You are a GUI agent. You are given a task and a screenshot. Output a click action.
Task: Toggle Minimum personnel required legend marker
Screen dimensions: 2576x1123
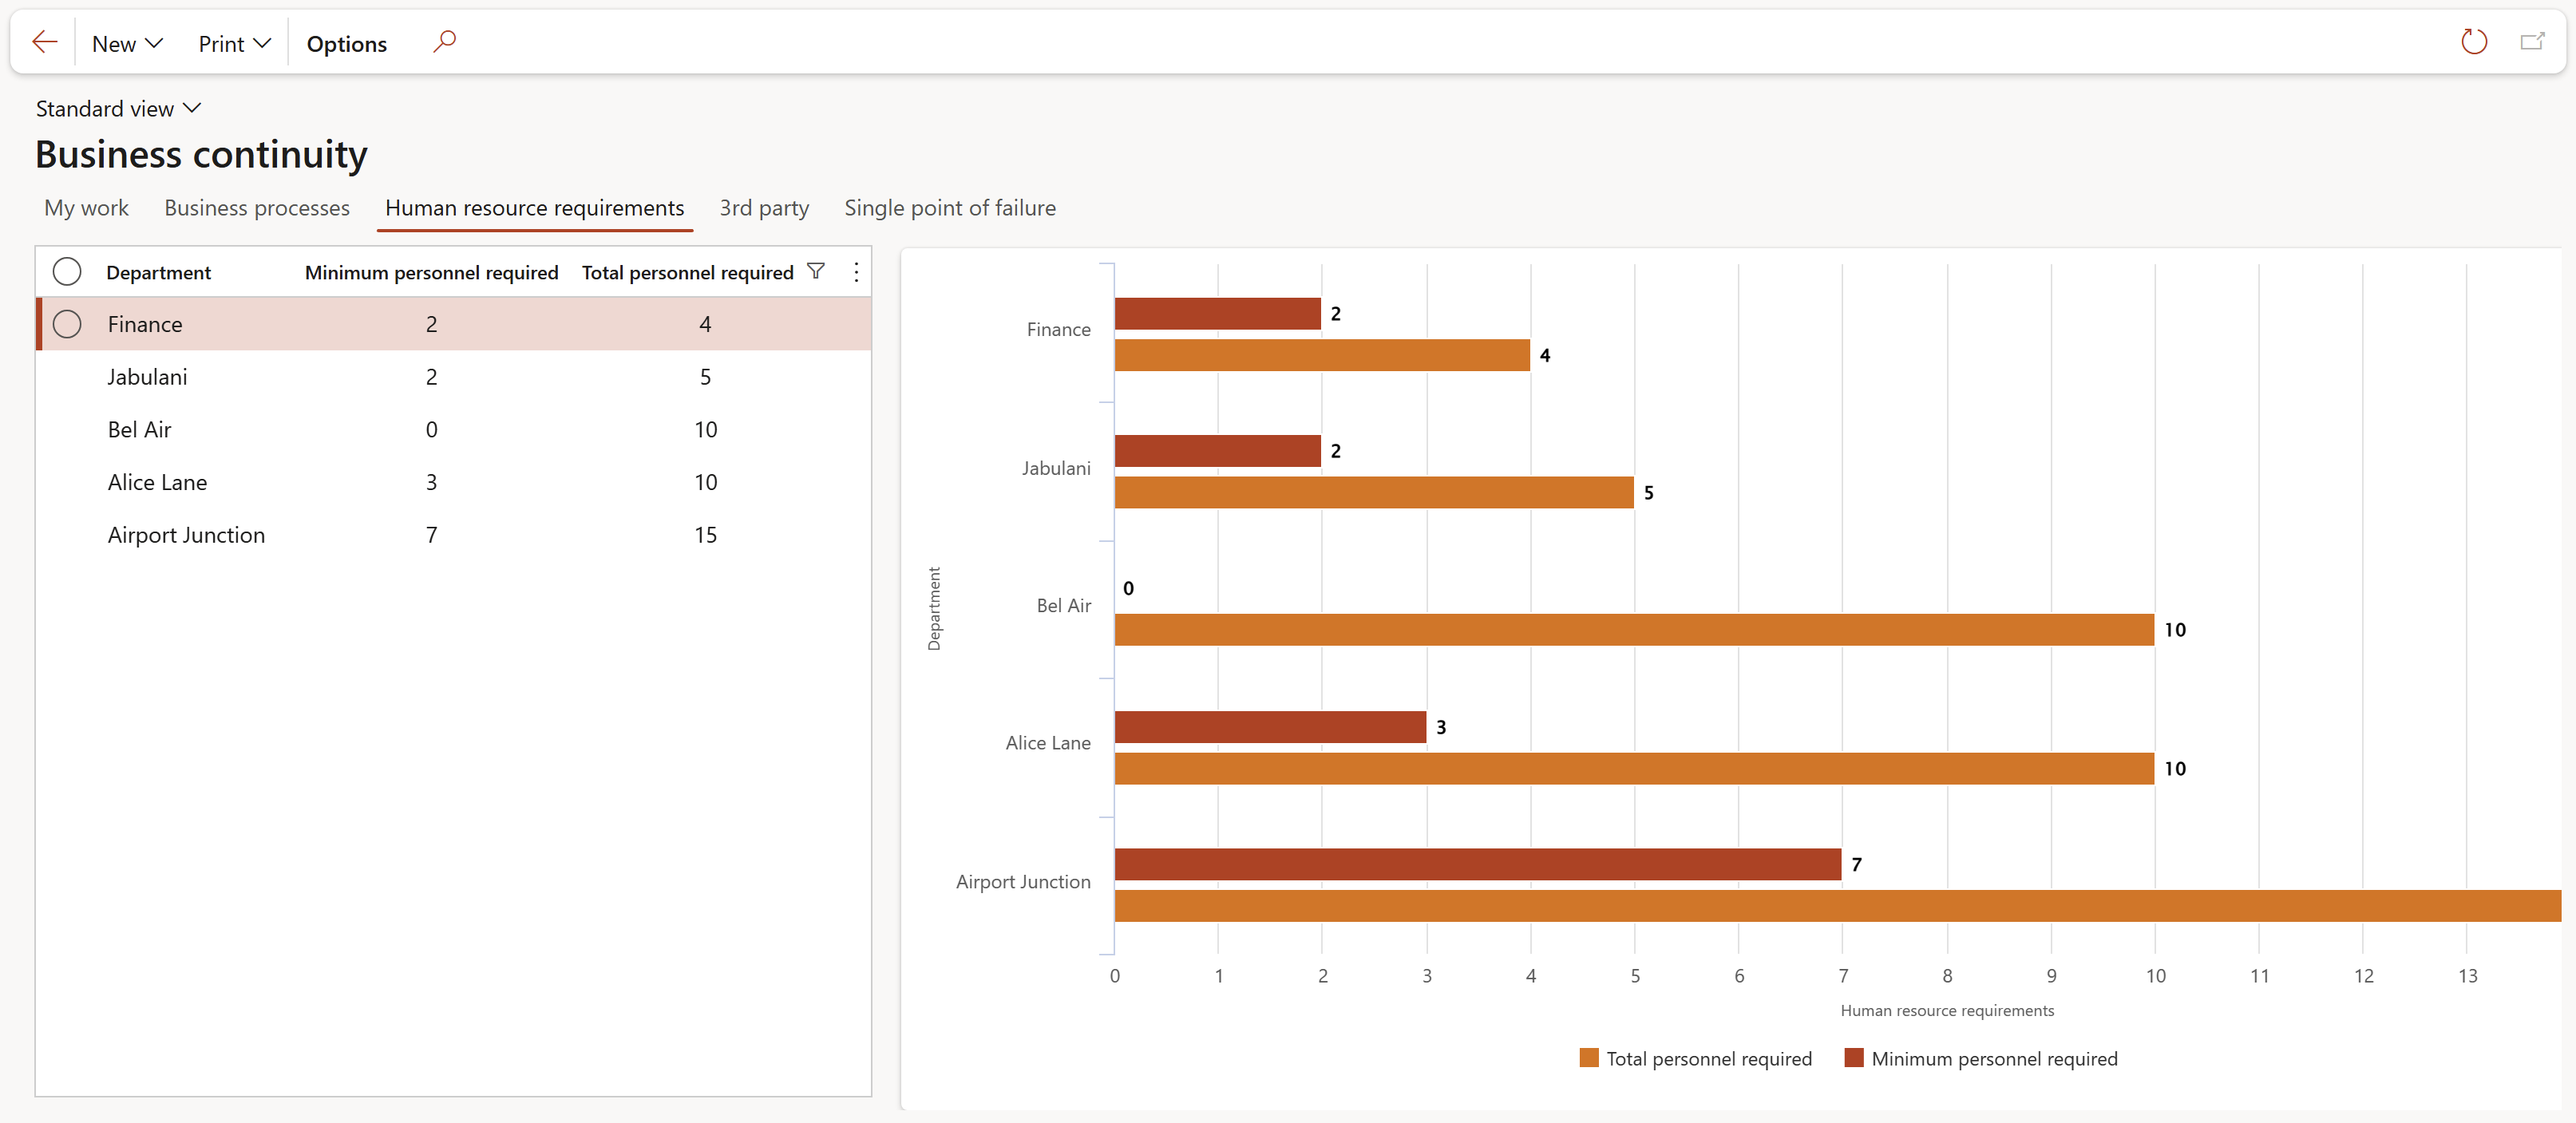pyautogui.click(x=1853, y=1058)
